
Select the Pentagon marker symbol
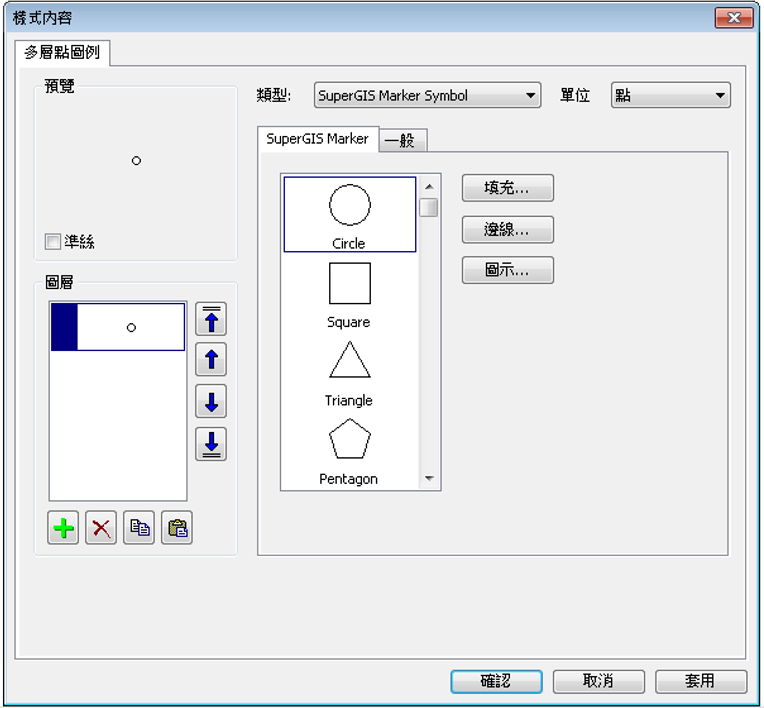[350, 452]
